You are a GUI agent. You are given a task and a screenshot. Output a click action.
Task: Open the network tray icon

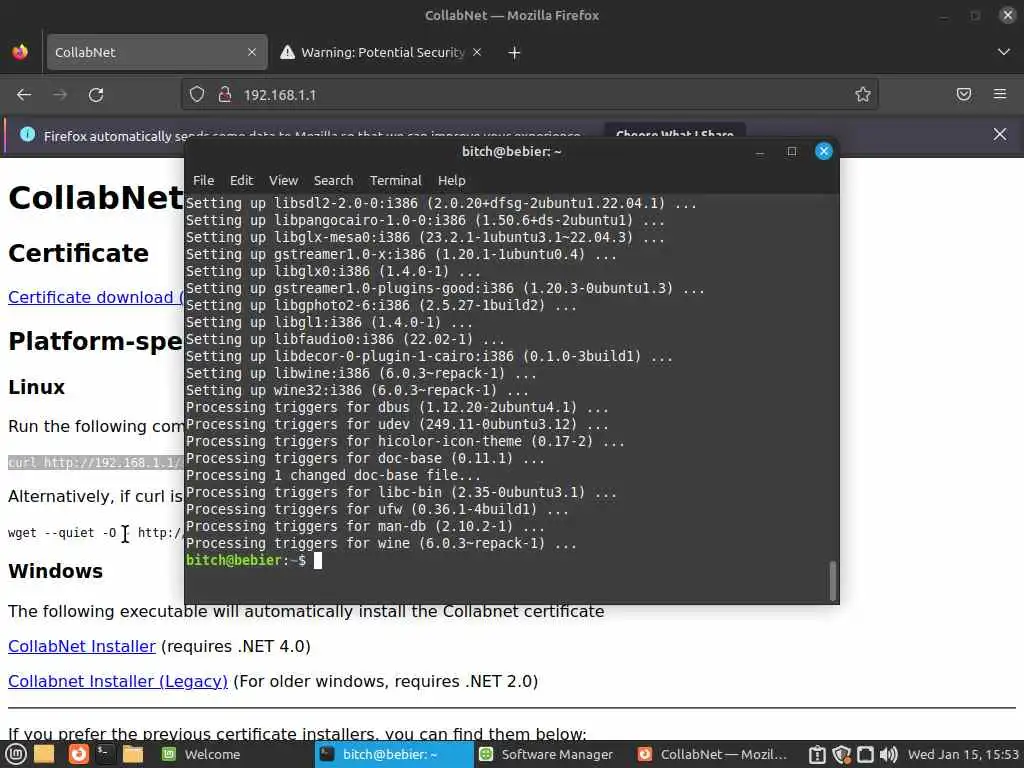865,755
